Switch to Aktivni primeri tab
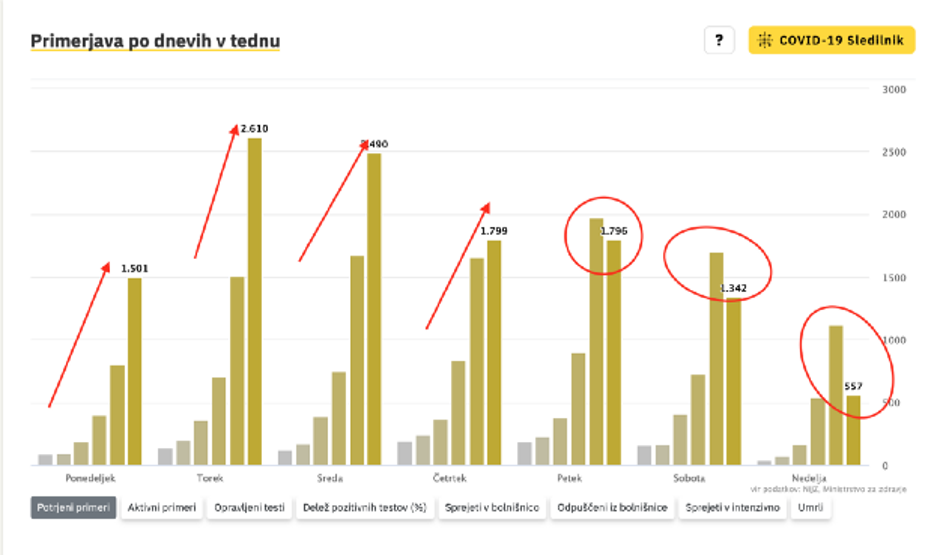The width and height of the screenshot is (940, 555). coord(161,508)
